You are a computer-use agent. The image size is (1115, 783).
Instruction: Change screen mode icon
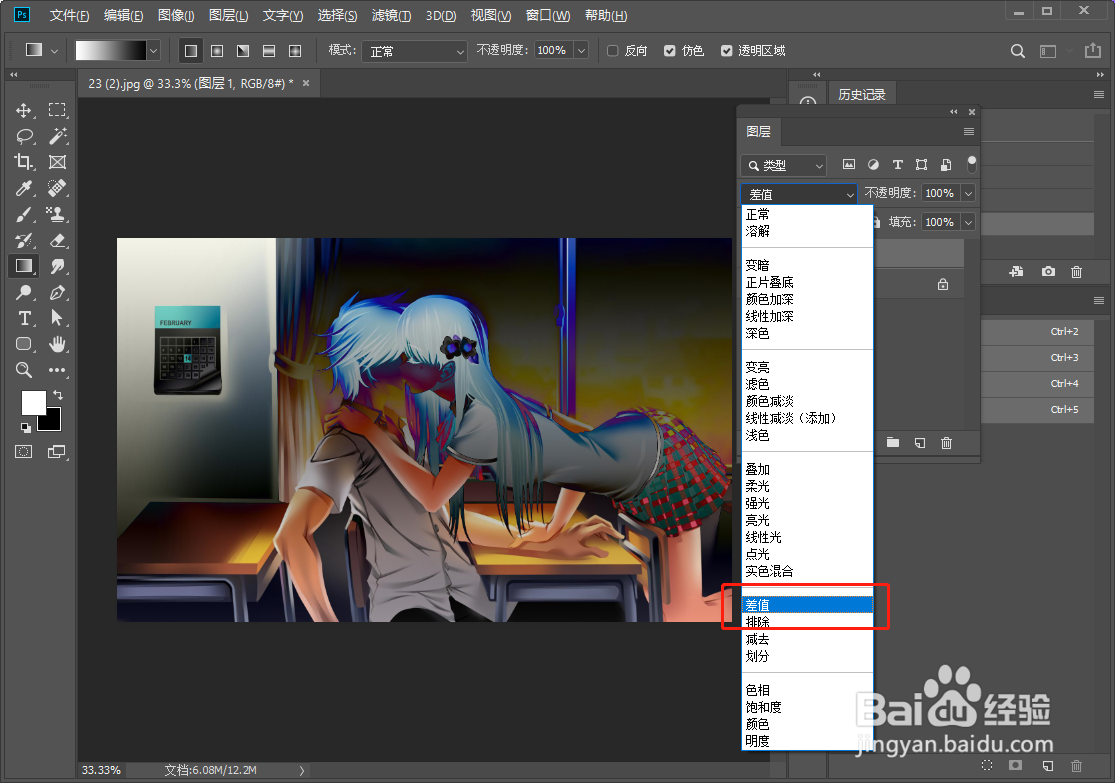[57, 452]
